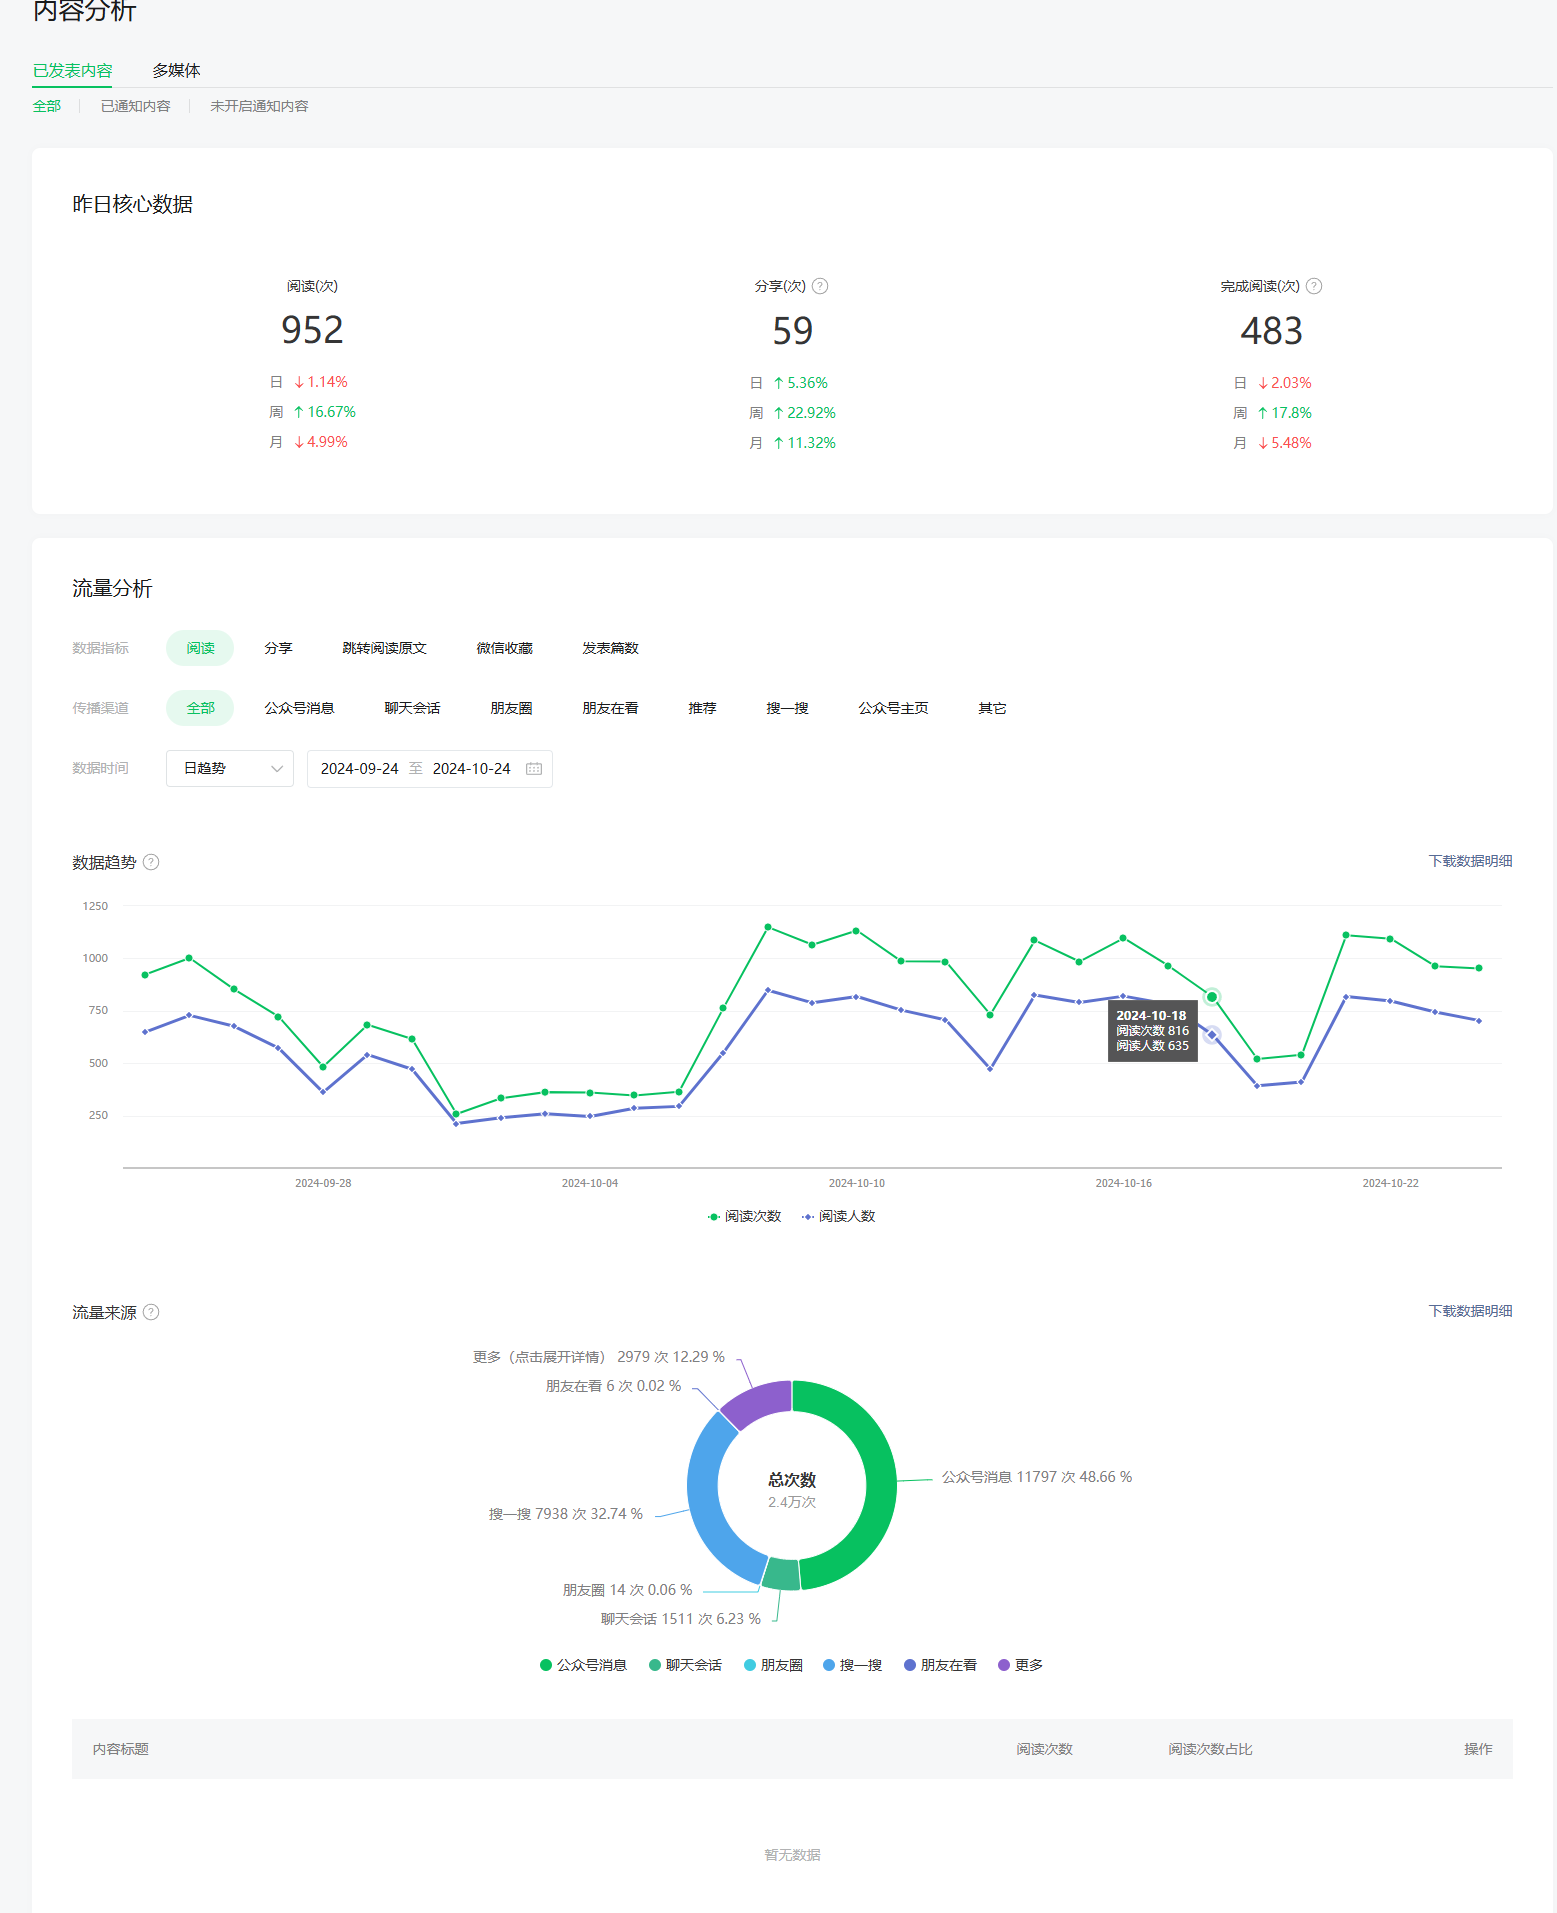The image size is (1557, 1913).
Task: Select 阅读 data metric
Action: [200, 648]
